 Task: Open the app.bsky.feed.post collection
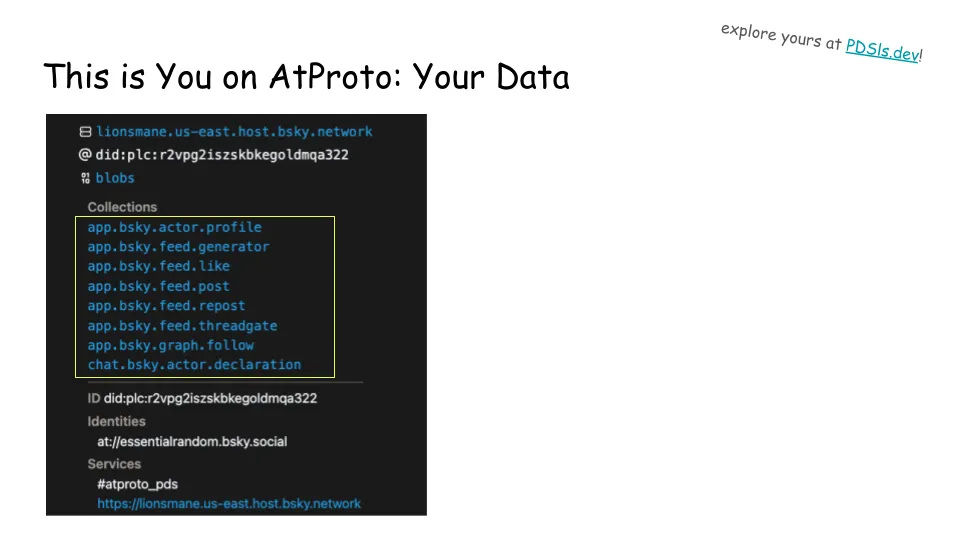coord(158,286)
